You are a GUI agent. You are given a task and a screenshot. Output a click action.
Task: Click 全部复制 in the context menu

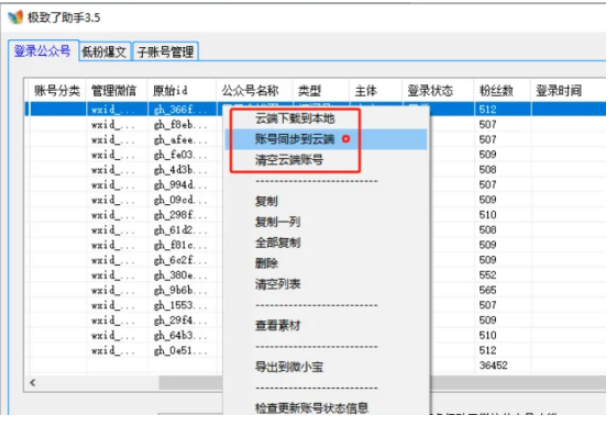click(277, 242)
